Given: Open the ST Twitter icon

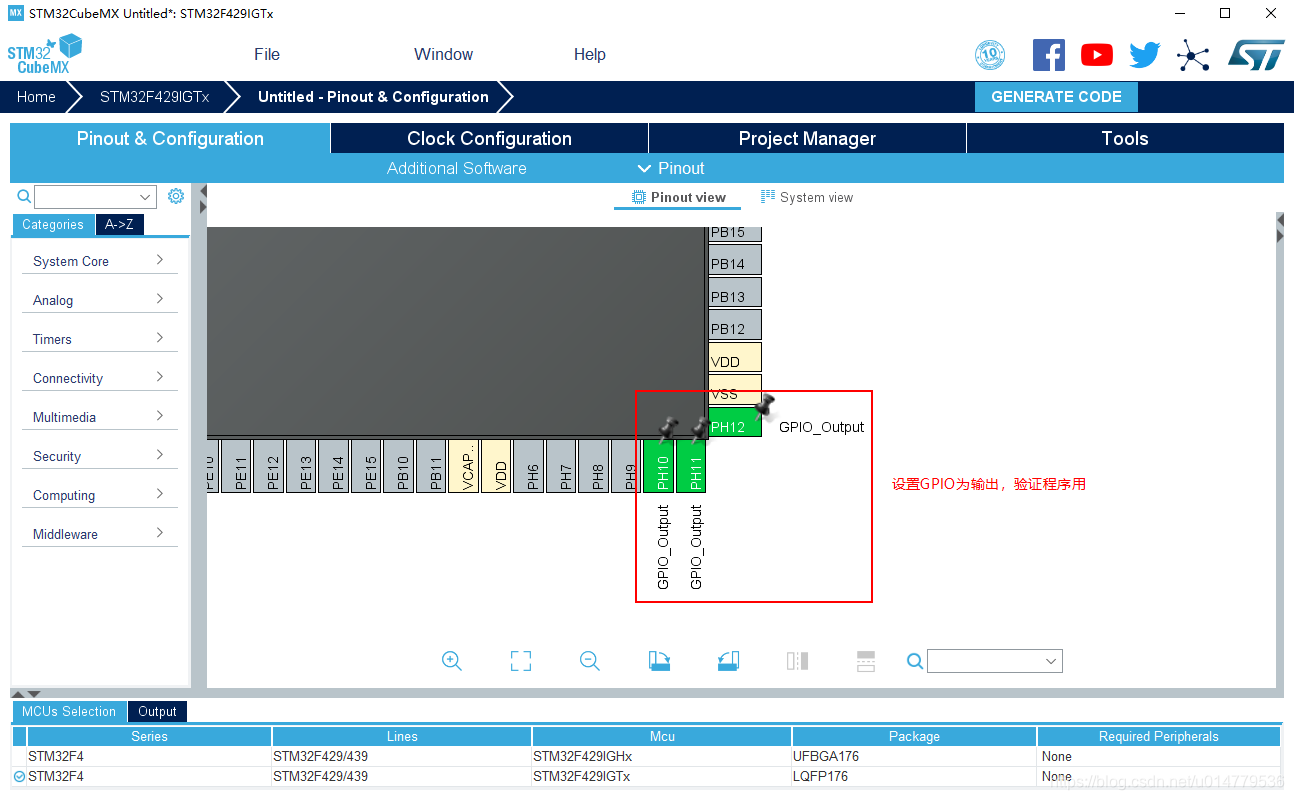Looking at the screenshot, I should tap(1145, 55).
